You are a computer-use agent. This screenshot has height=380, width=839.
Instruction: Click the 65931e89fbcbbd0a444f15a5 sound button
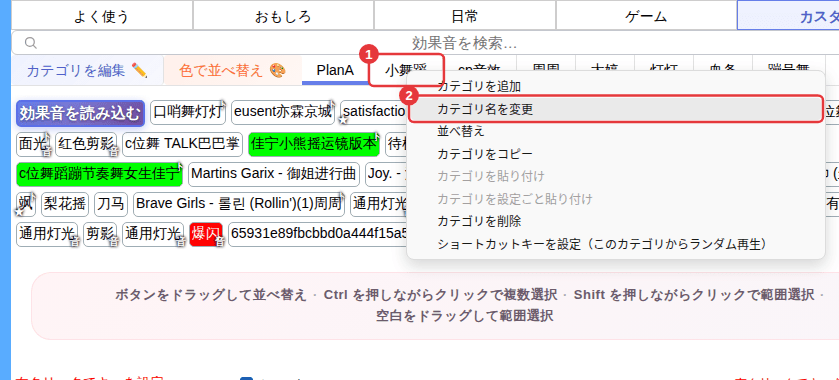(x=318, y=234)
